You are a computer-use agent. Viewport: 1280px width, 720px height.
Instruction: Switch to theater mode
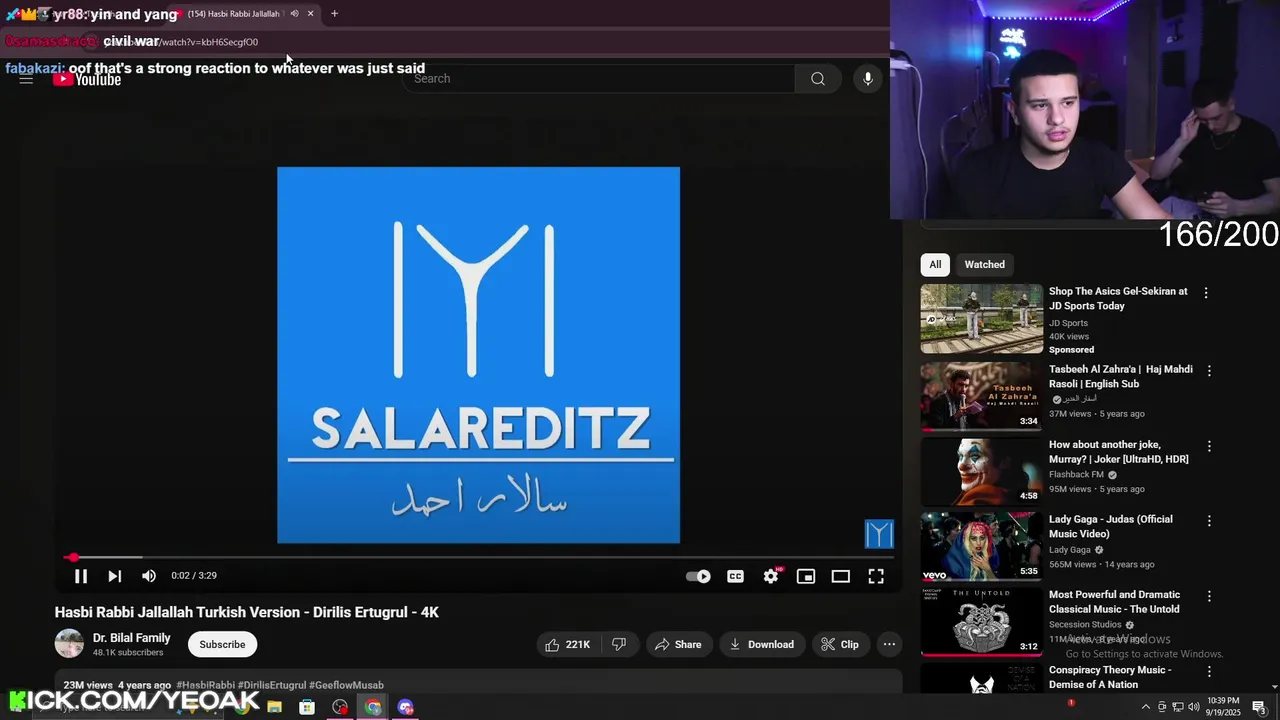pos(841,576)
